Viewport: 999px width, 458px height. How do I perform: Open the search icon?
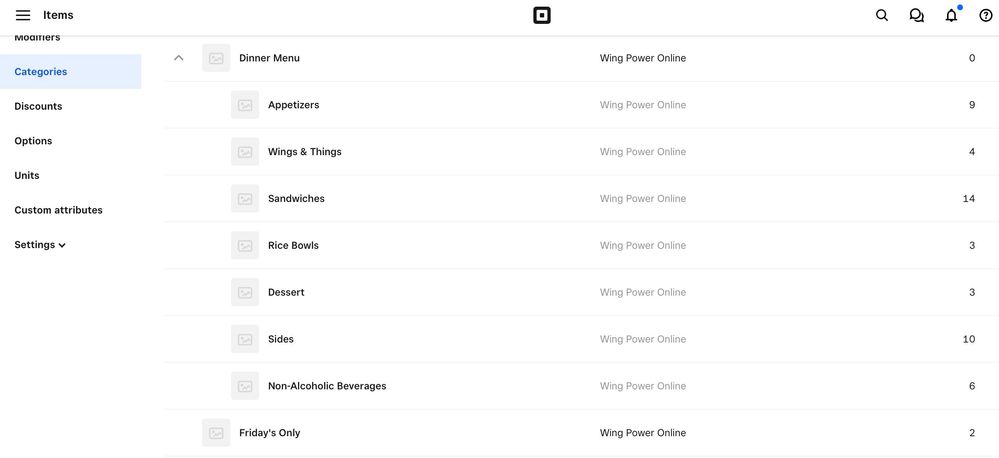pos(882,15)
